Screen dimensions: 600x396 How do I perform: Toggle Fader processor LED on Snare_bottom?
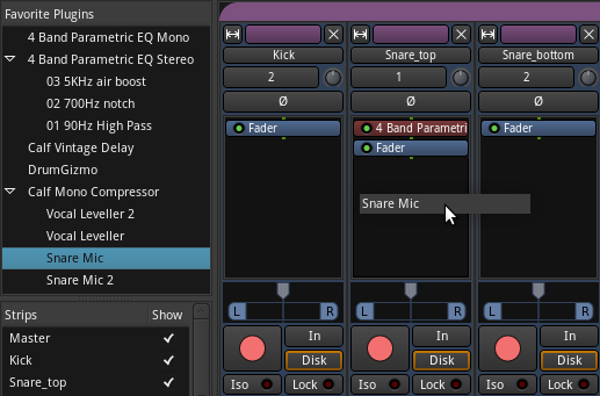[494, 128]
